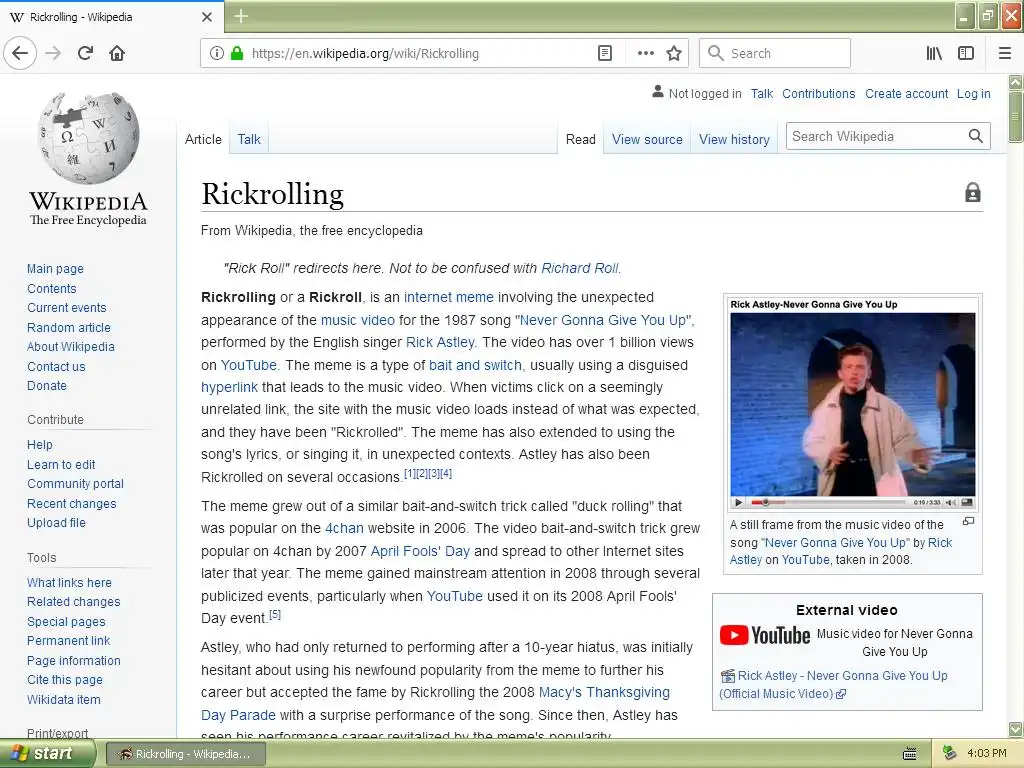Open the Page information tool link

point(74,660)
